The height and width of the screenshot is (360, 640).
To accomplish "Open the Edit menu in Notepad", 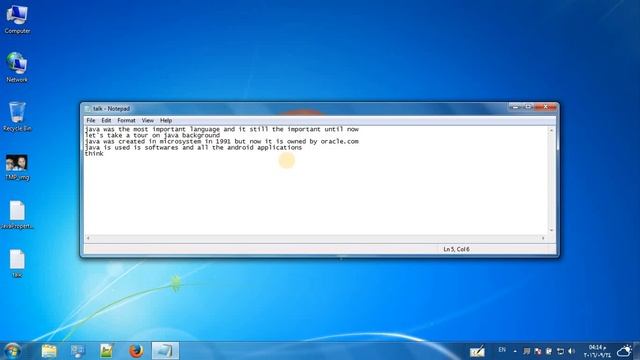I will coord(106,120).
